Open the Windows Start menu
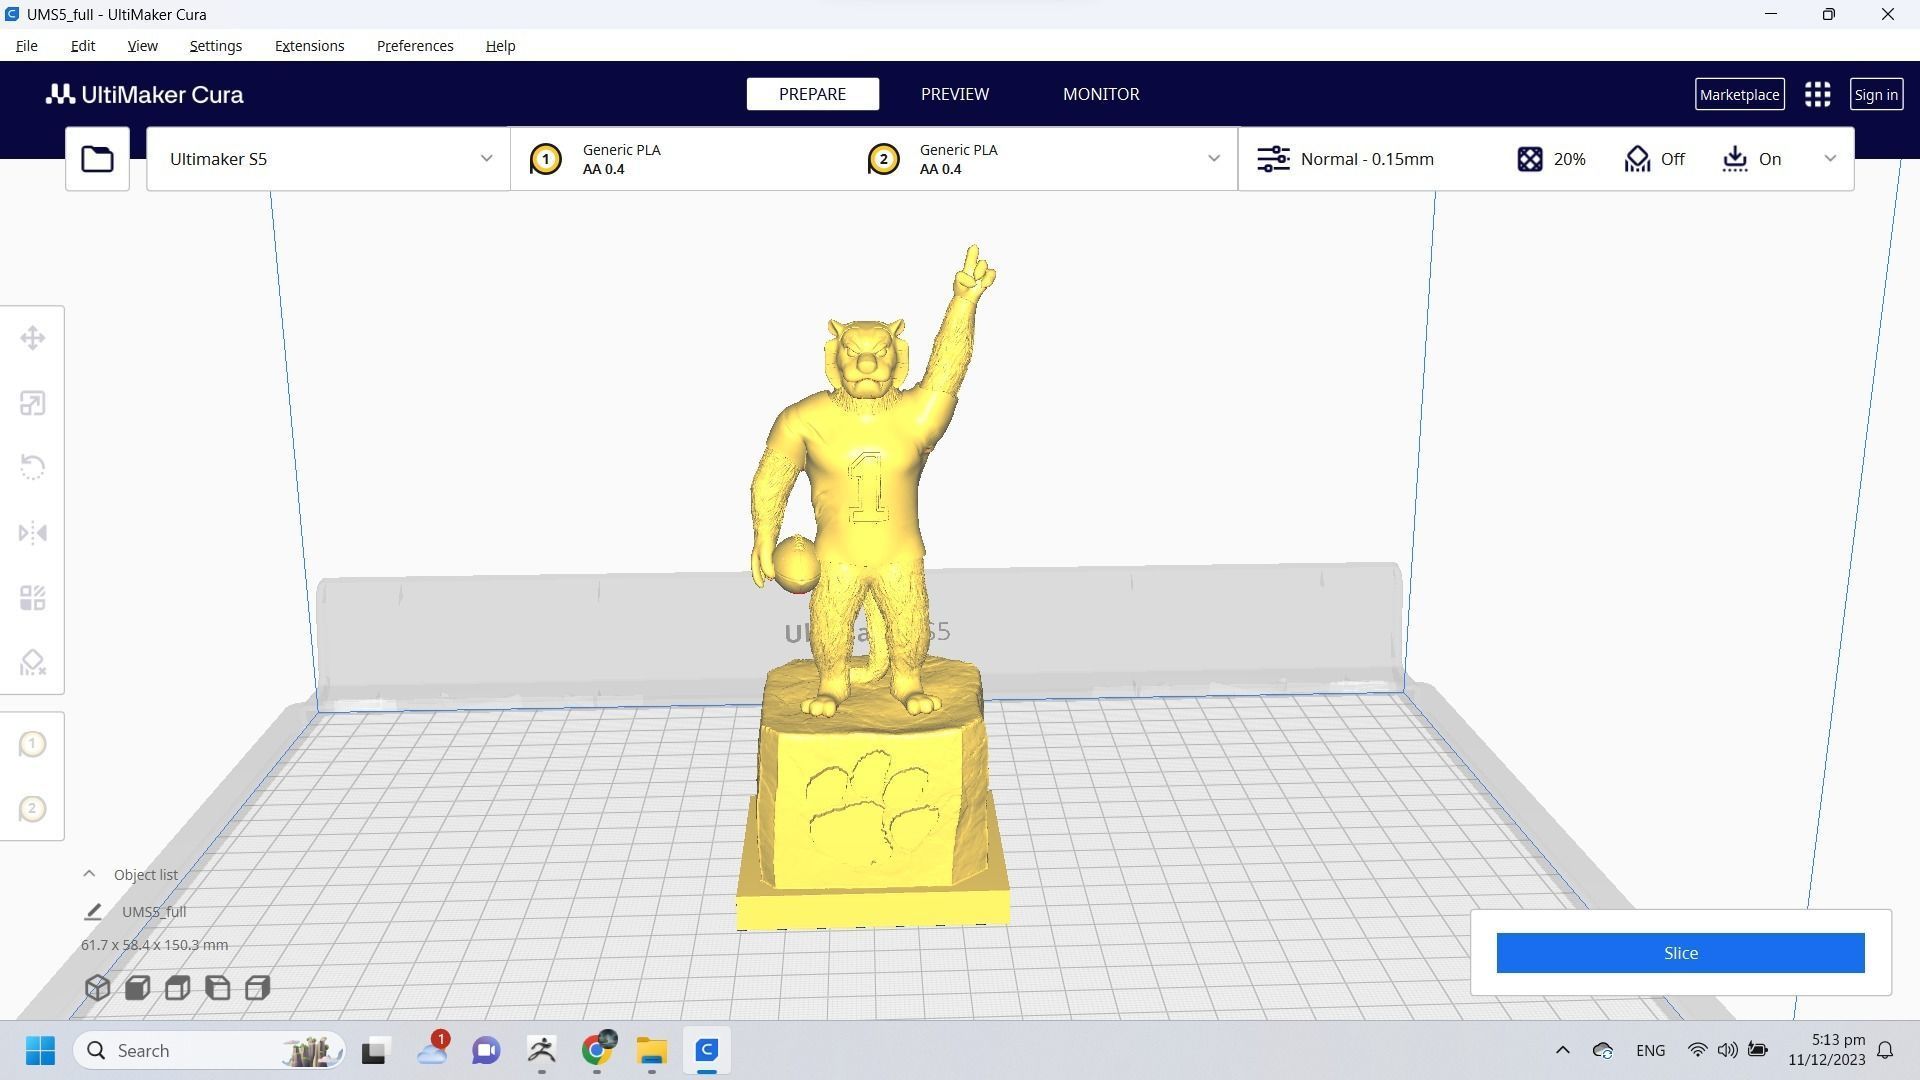 coord(40,1051)
